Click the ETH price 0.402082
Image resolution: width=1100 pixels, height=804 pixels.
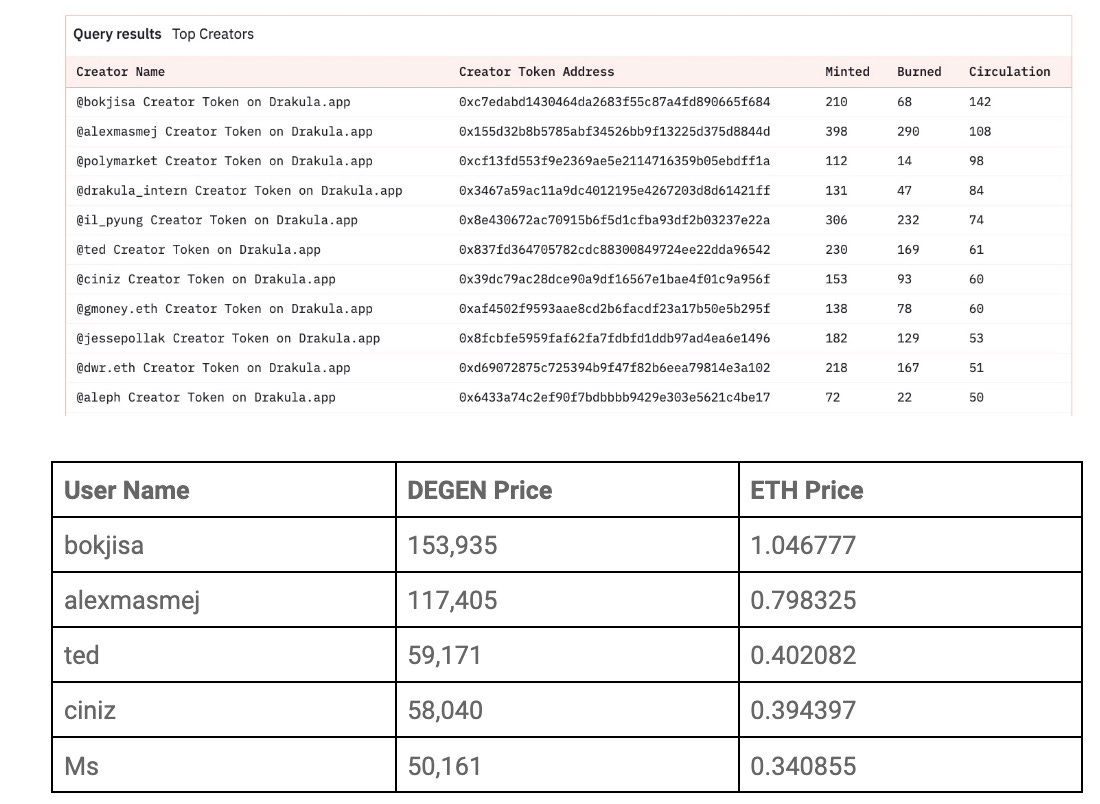pos(803,655)
